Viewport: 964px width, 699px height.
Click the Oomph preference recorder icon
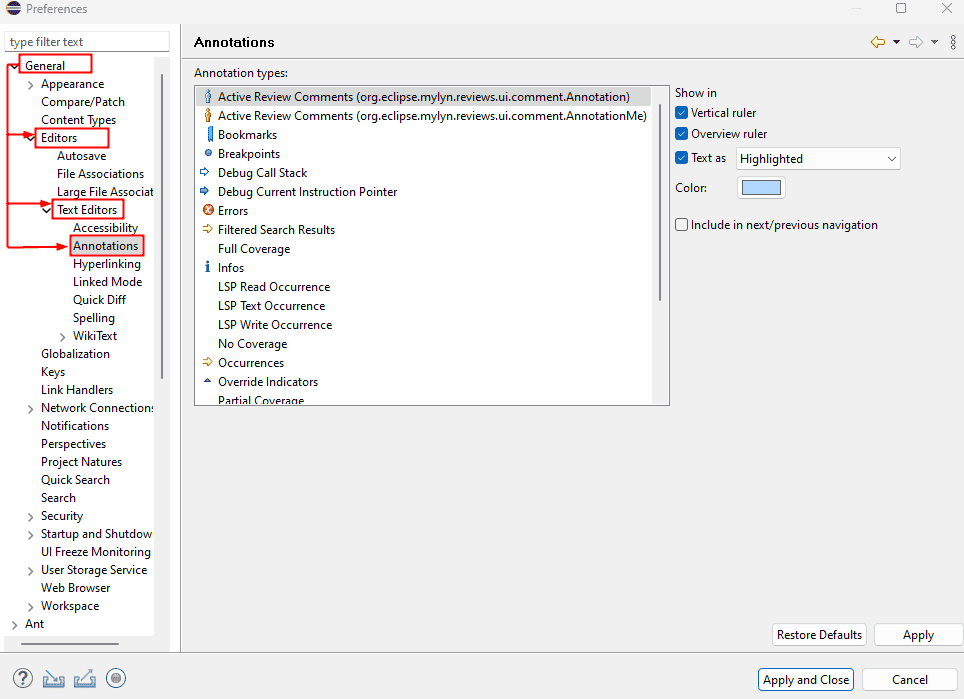pyautogui.click(x=116, y=678)
